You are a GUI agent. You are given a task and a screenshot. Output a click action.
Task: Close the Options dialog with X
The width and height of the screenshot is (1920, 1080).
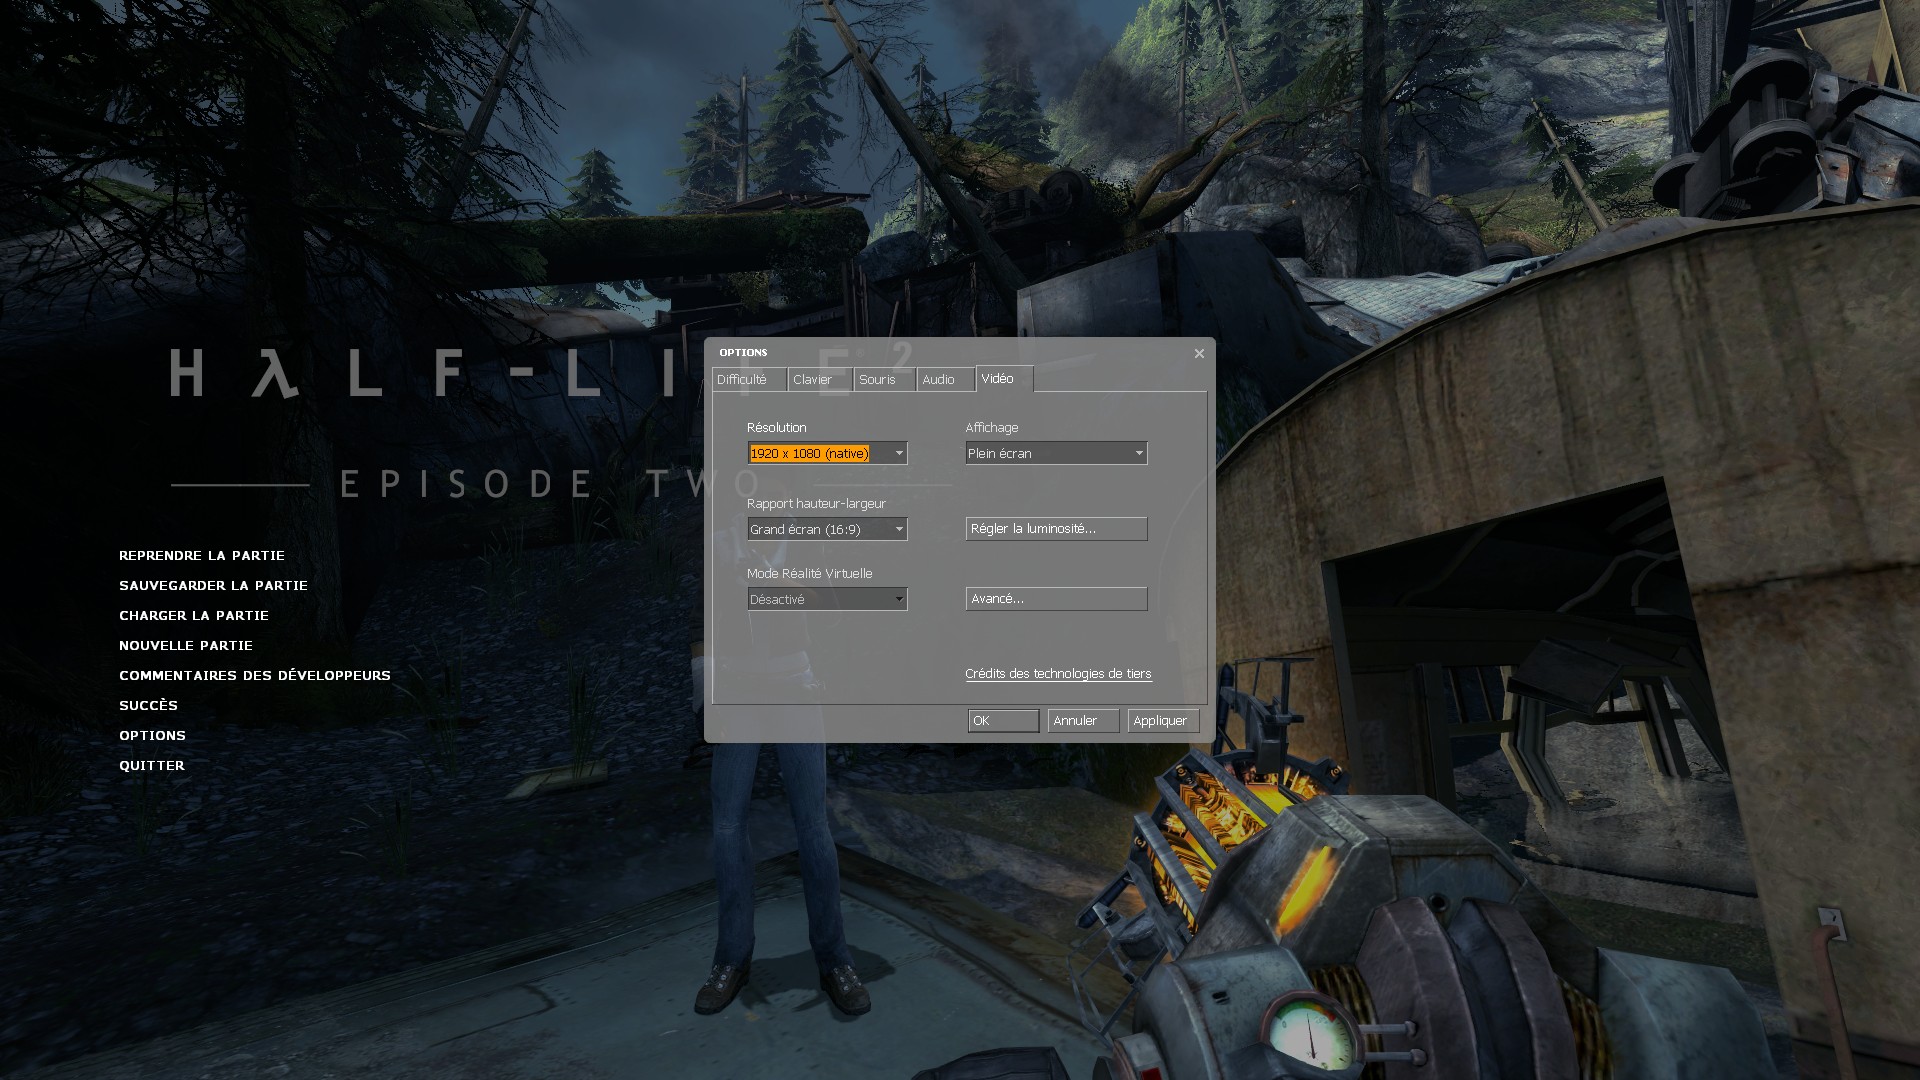[1199, 353]
